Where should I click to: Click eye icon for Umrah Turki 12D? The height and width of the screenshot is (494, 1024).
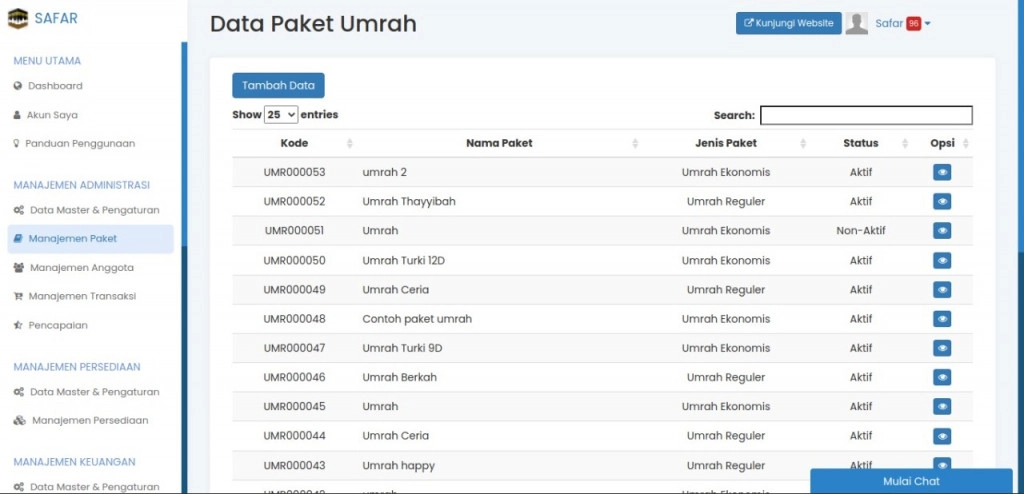pos(941,261)
